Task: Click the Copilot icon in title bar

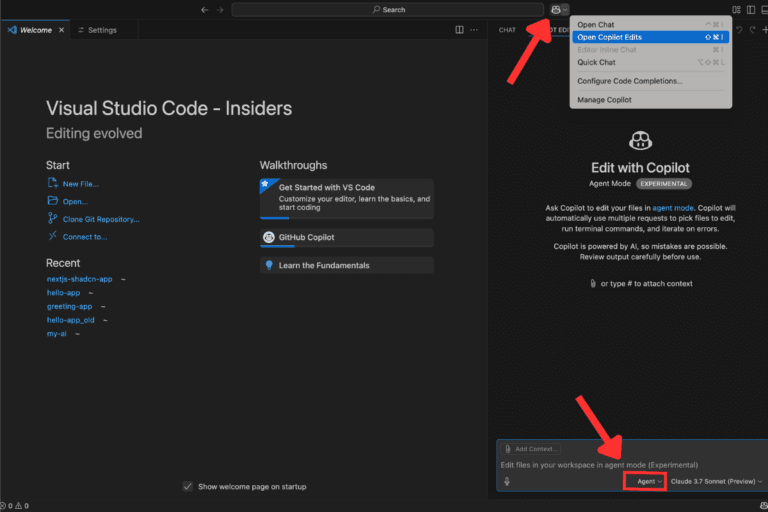Action: (x=555, y=9)
